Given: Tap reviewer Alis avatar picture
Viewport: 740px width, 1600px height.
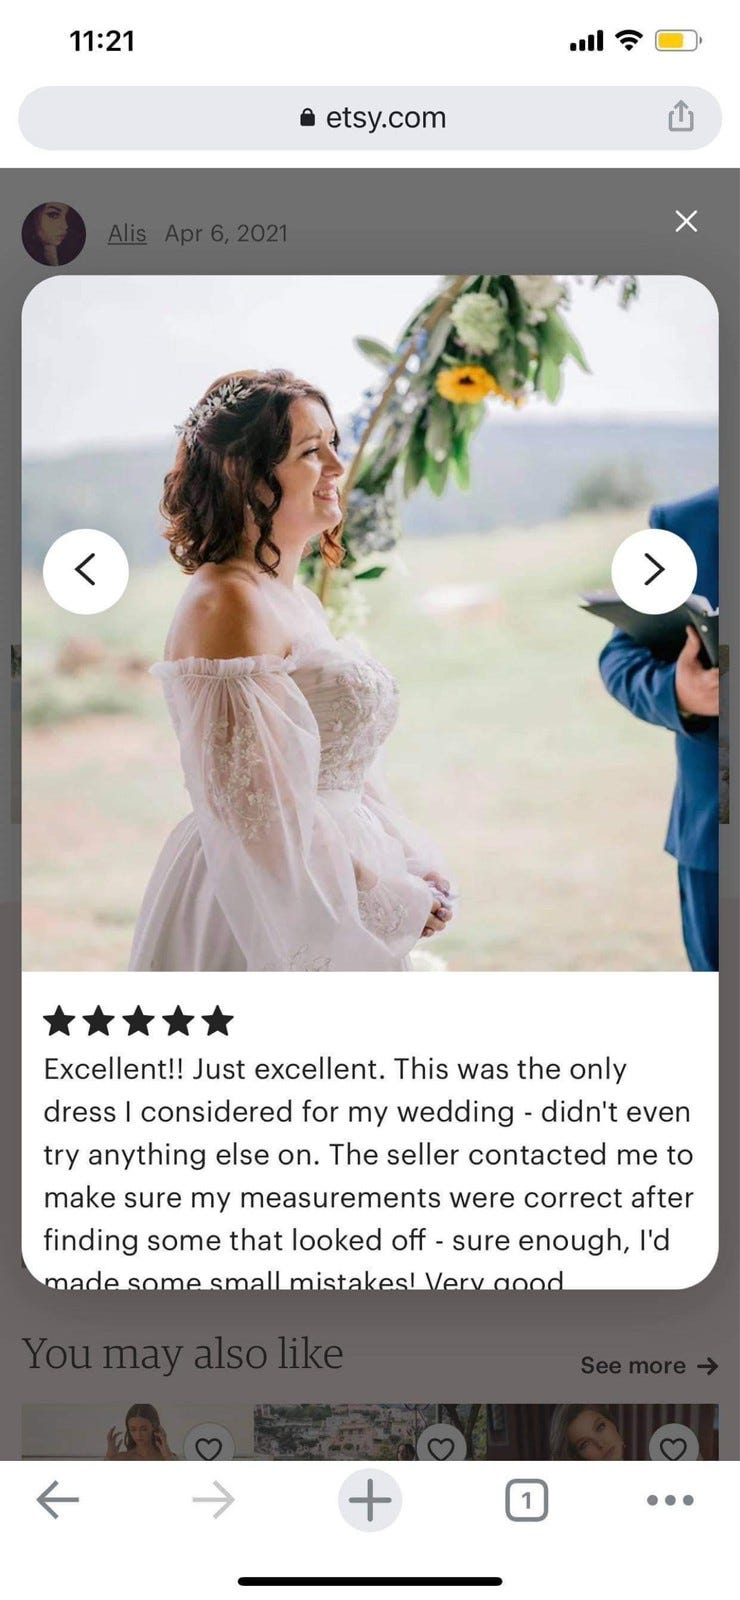Looking at the screenshot, I should (x=53, y=233).
